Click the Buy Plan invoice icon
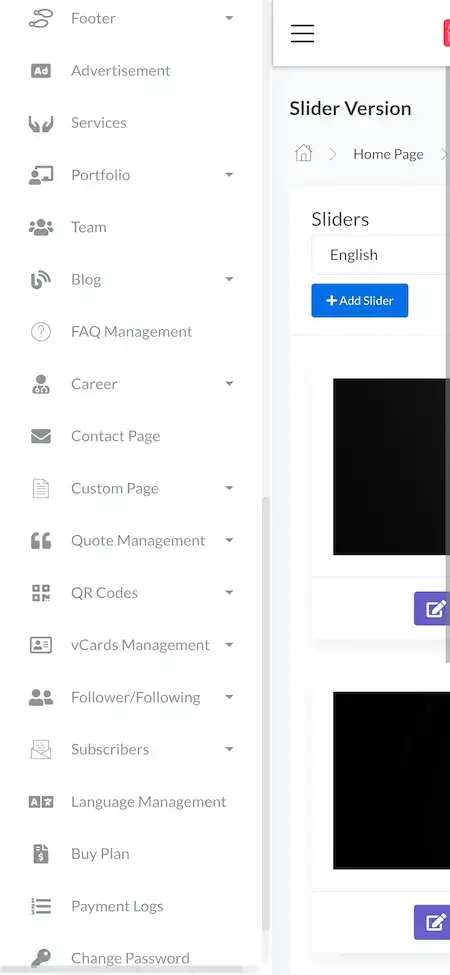The width and height of the screenshot is (450, 975). tap(41, 854)
